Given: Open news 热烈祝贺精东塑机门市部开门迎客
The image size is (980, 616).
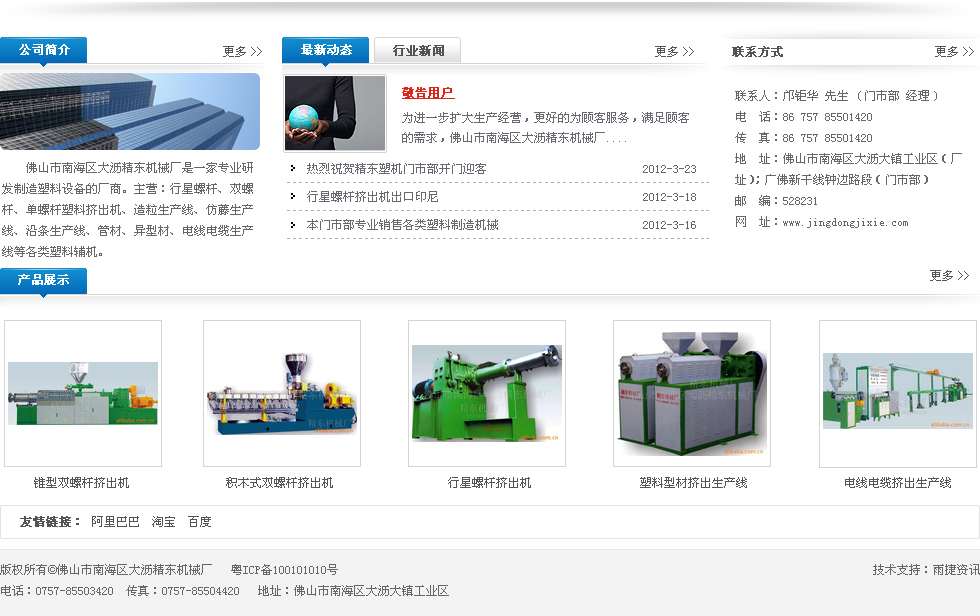Looking at the screenshot, I should (396, 169).
